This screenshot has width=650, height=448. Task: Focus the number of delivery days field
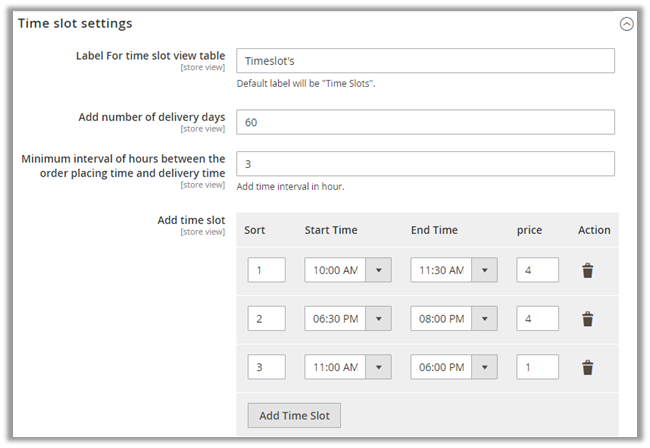pyautogui.click(x=425, y=121)
